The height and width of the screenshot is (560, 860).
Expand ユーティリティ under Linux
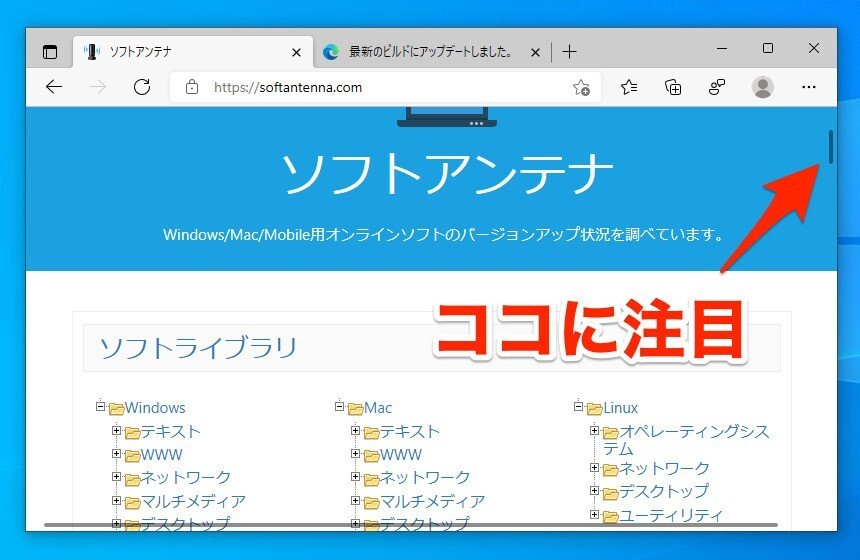[595, 514]
